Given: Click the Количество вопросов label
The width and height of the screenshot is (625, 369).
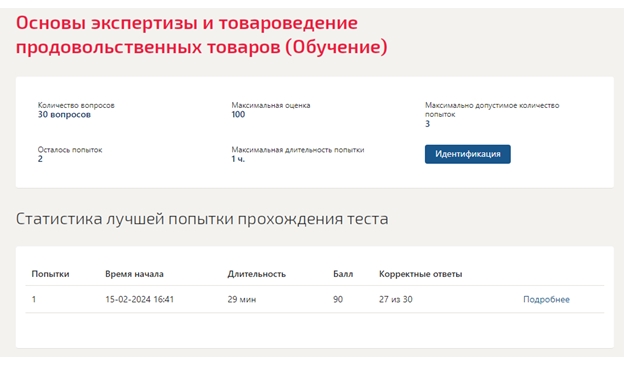Looking at the screenshot, I should click(76, 105).
